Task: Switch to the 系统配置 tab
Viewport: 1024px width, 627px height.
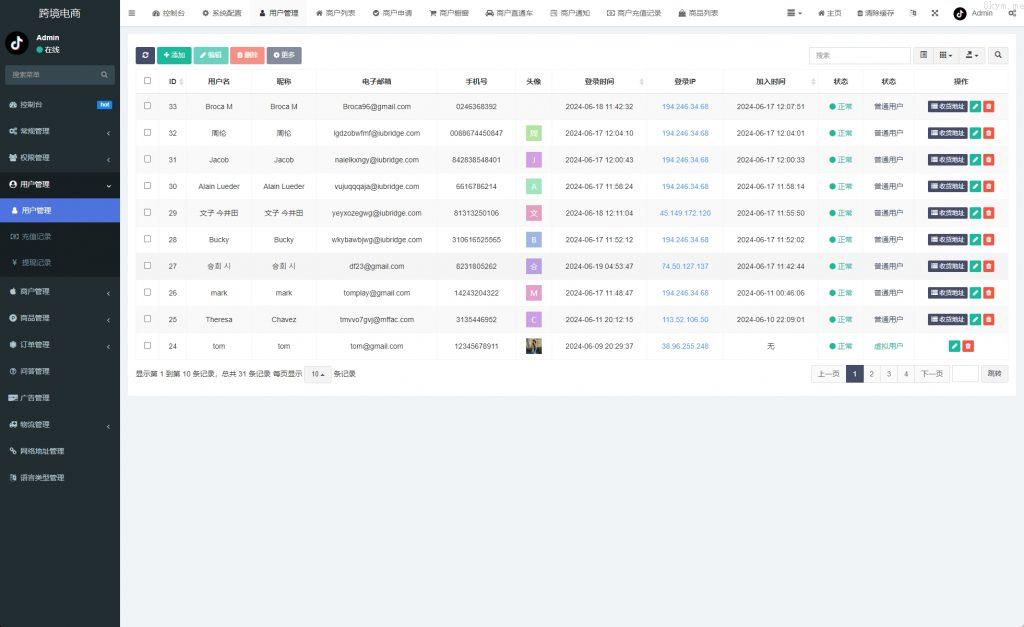Action: coord(221,13)
